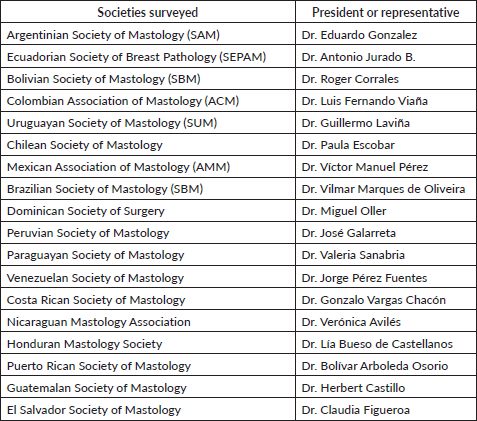The width and height of the screenshot is (477, 421).
Task: Click Brazilian Society of Mastology (SBM)
Action: [105, 189]
